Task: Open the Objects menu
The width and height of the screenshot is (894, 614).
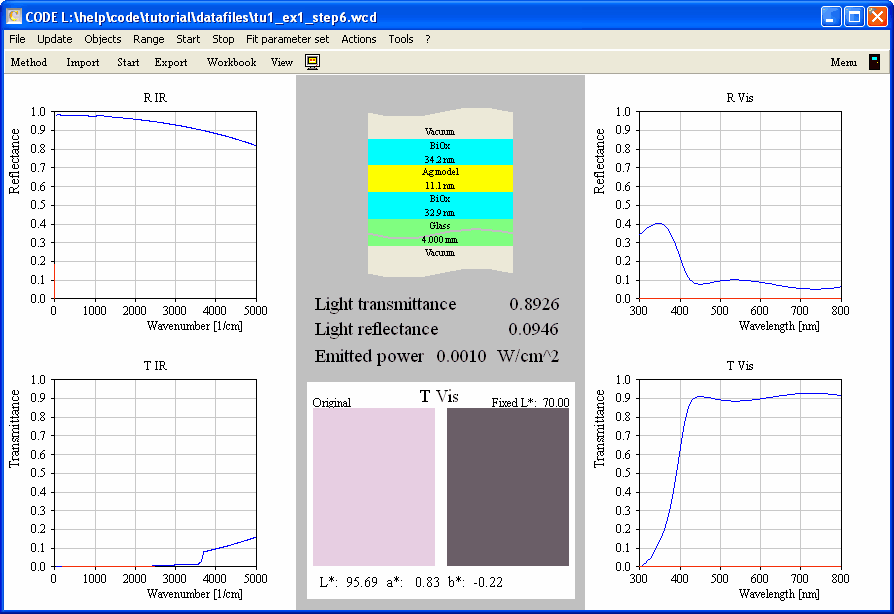Action: [x=102, y=39]
